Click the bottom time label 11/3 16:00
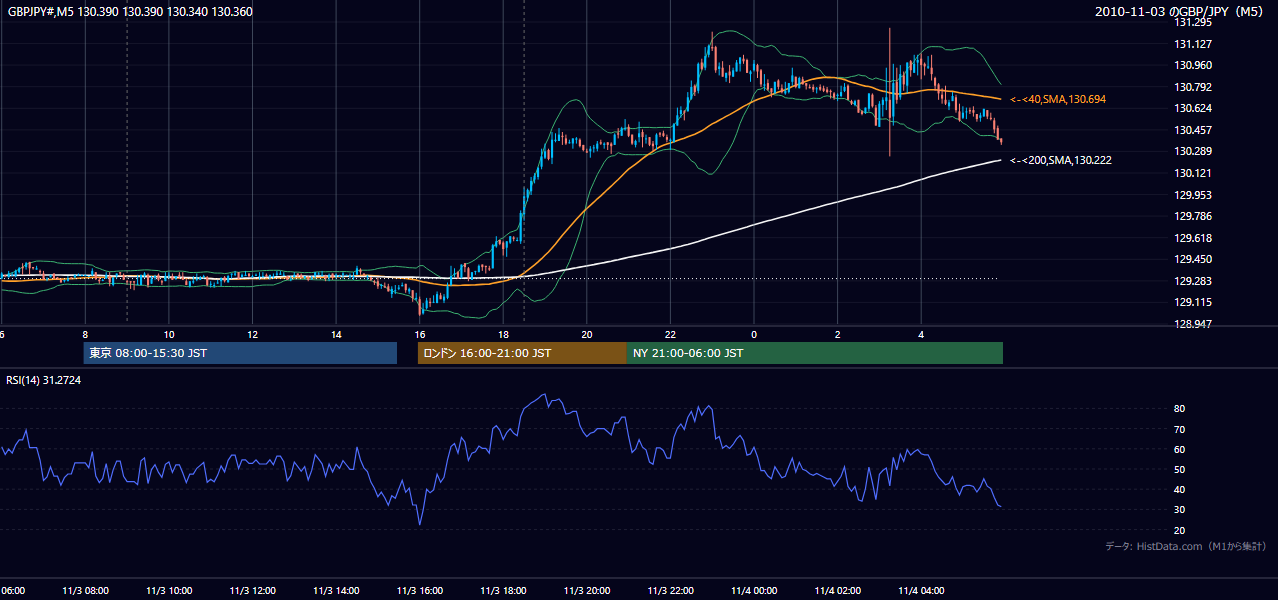The width and height of the screenshot is (1278, 600). (420, 590)
